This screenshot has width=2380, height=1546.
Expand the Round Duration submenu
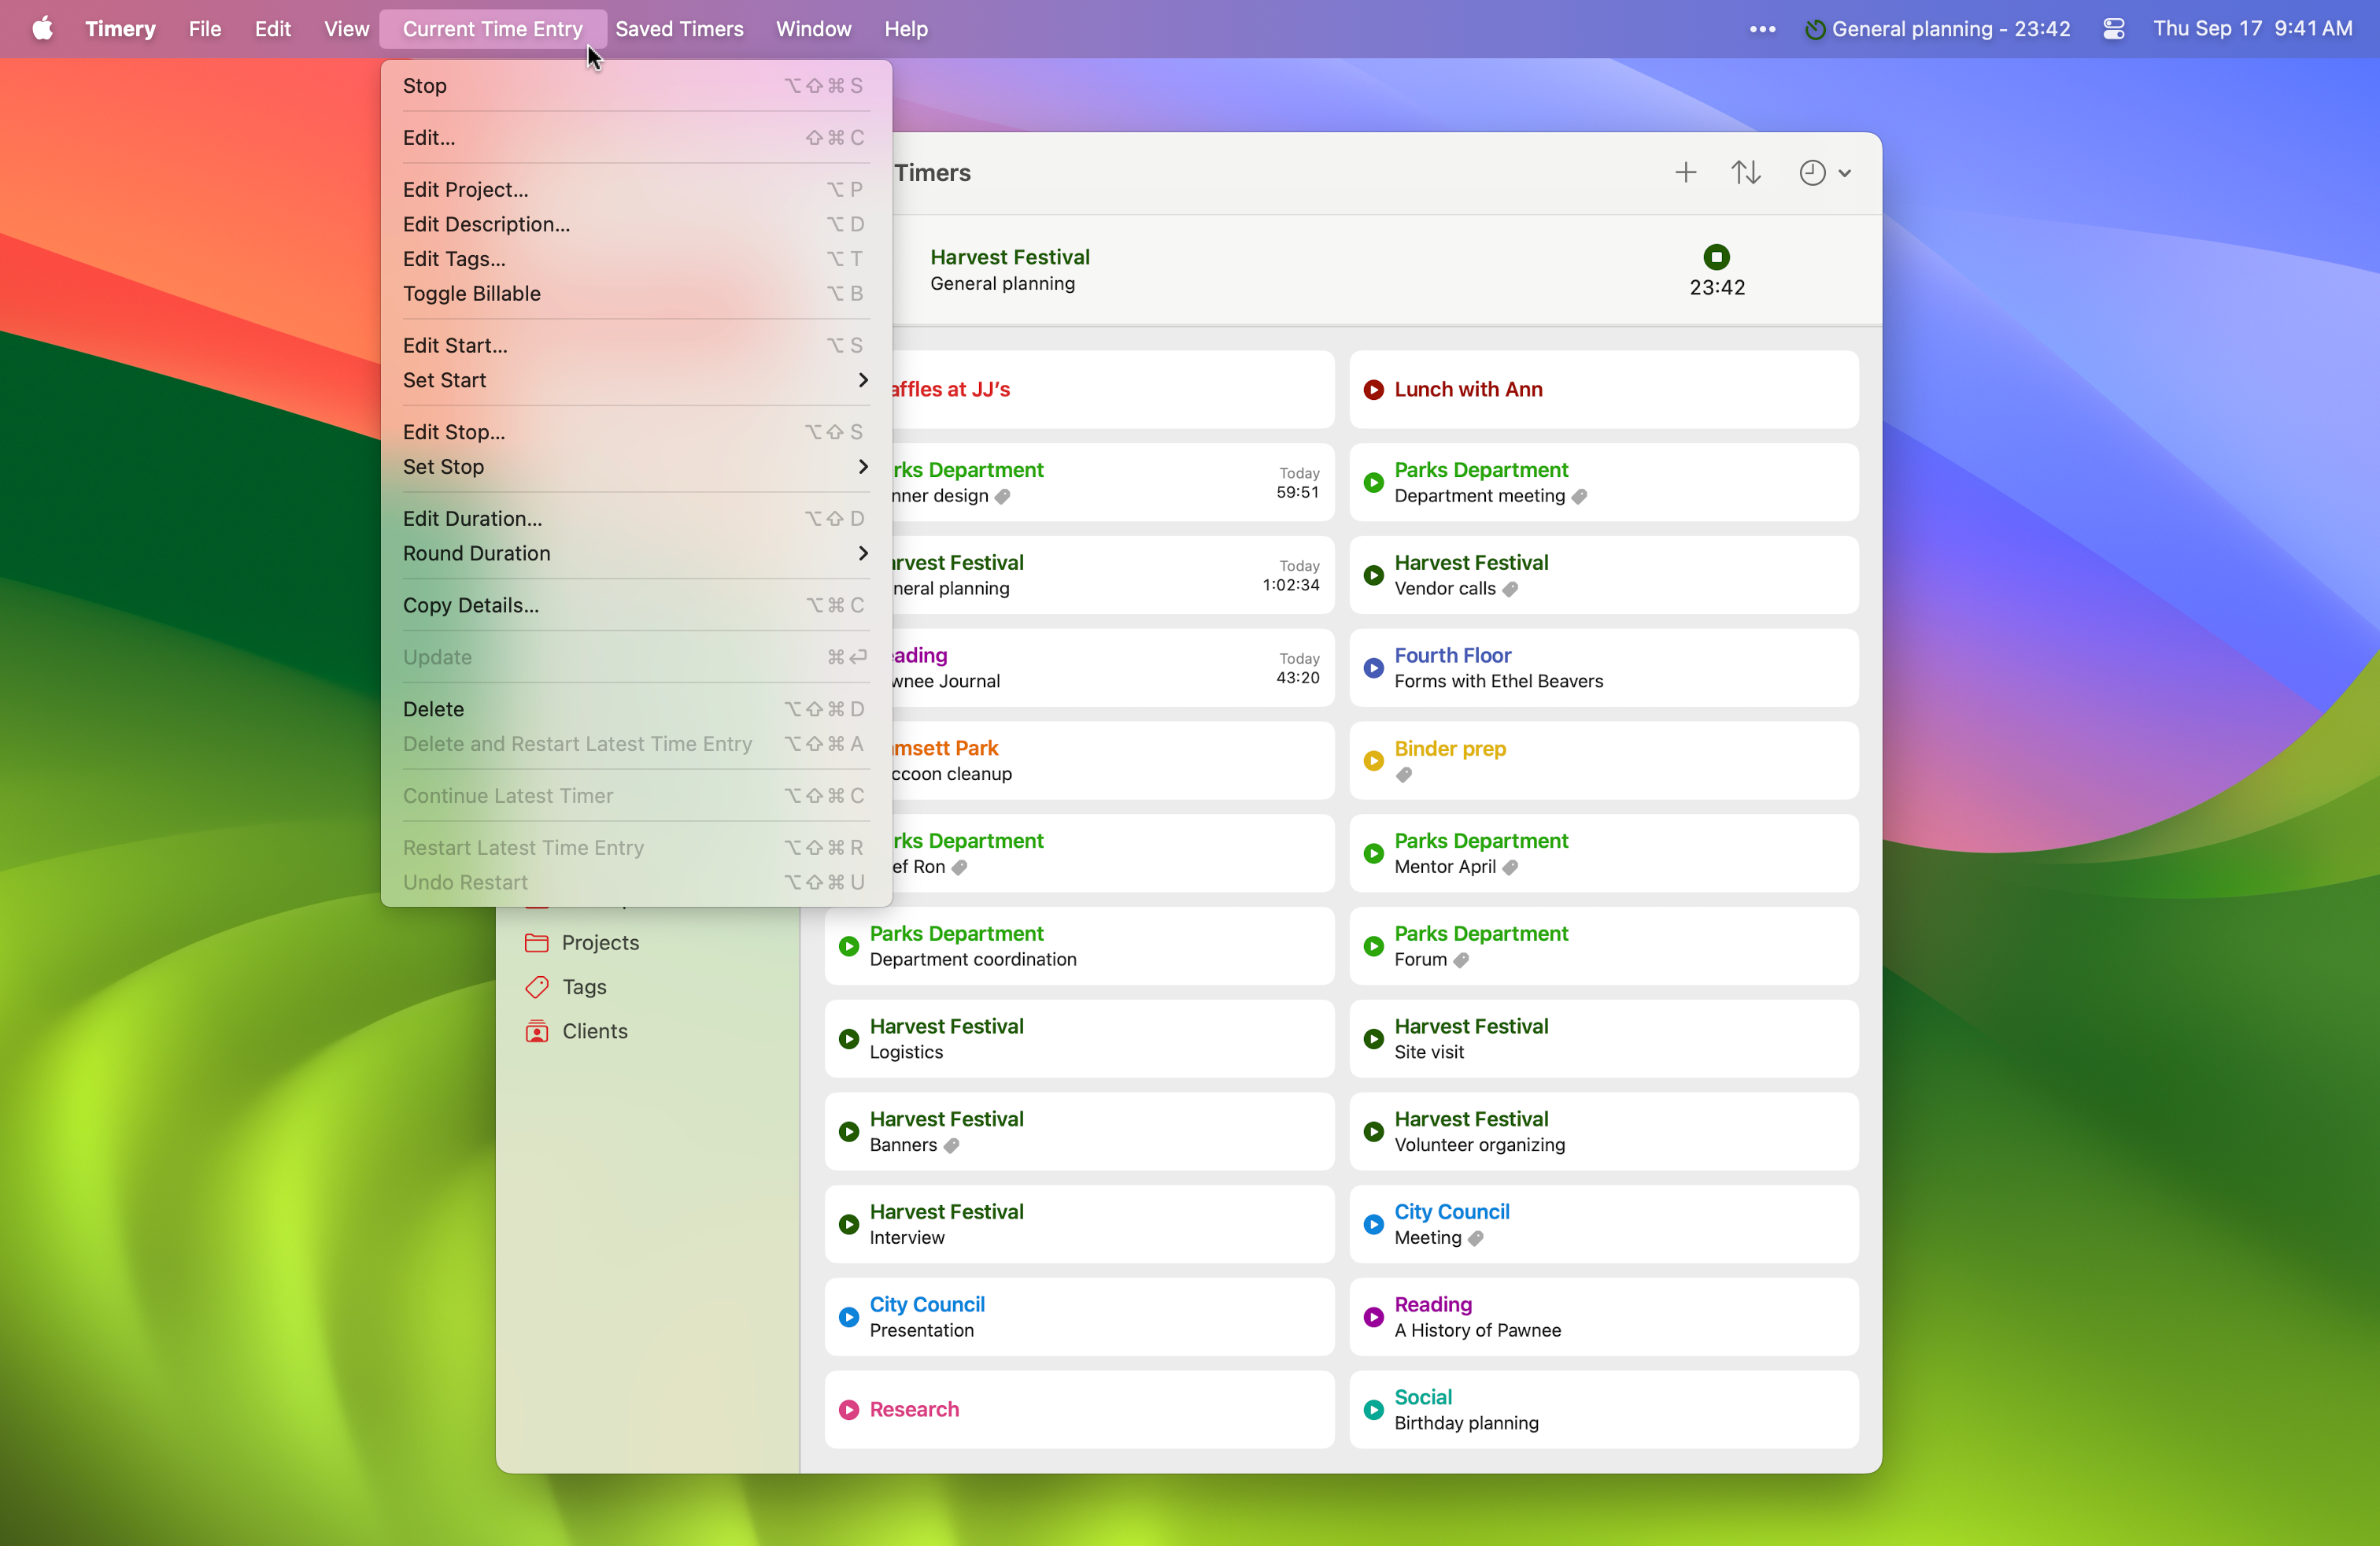(636, 554)
